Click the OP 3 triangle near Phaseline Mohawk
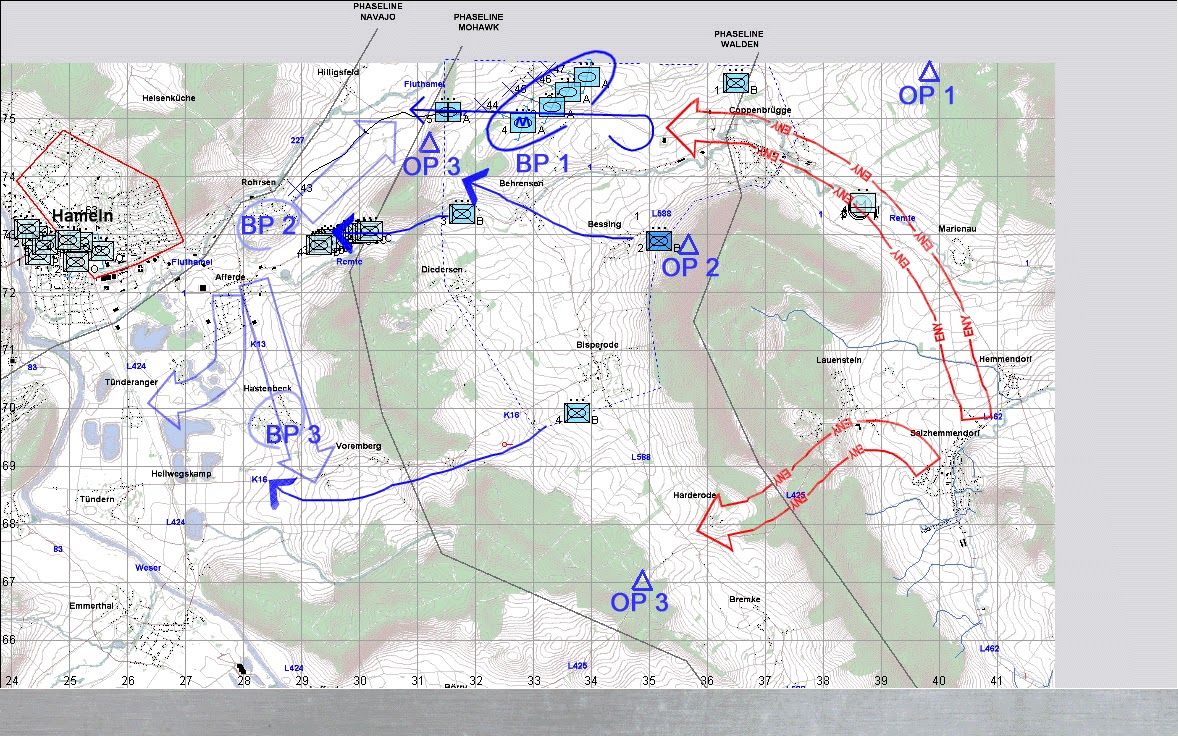 click(429, 143)
